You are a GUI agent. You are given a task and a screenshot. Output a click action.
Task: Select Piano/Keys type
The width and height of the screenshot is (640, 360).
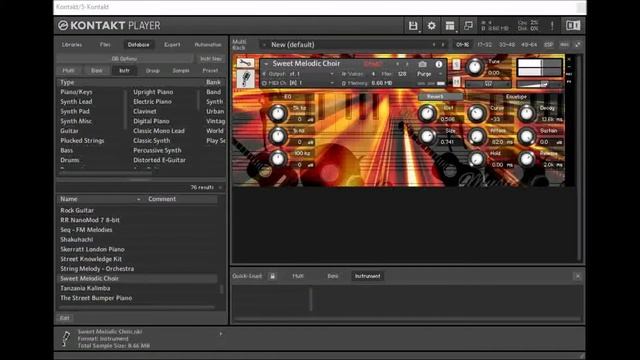coord(76,92)
